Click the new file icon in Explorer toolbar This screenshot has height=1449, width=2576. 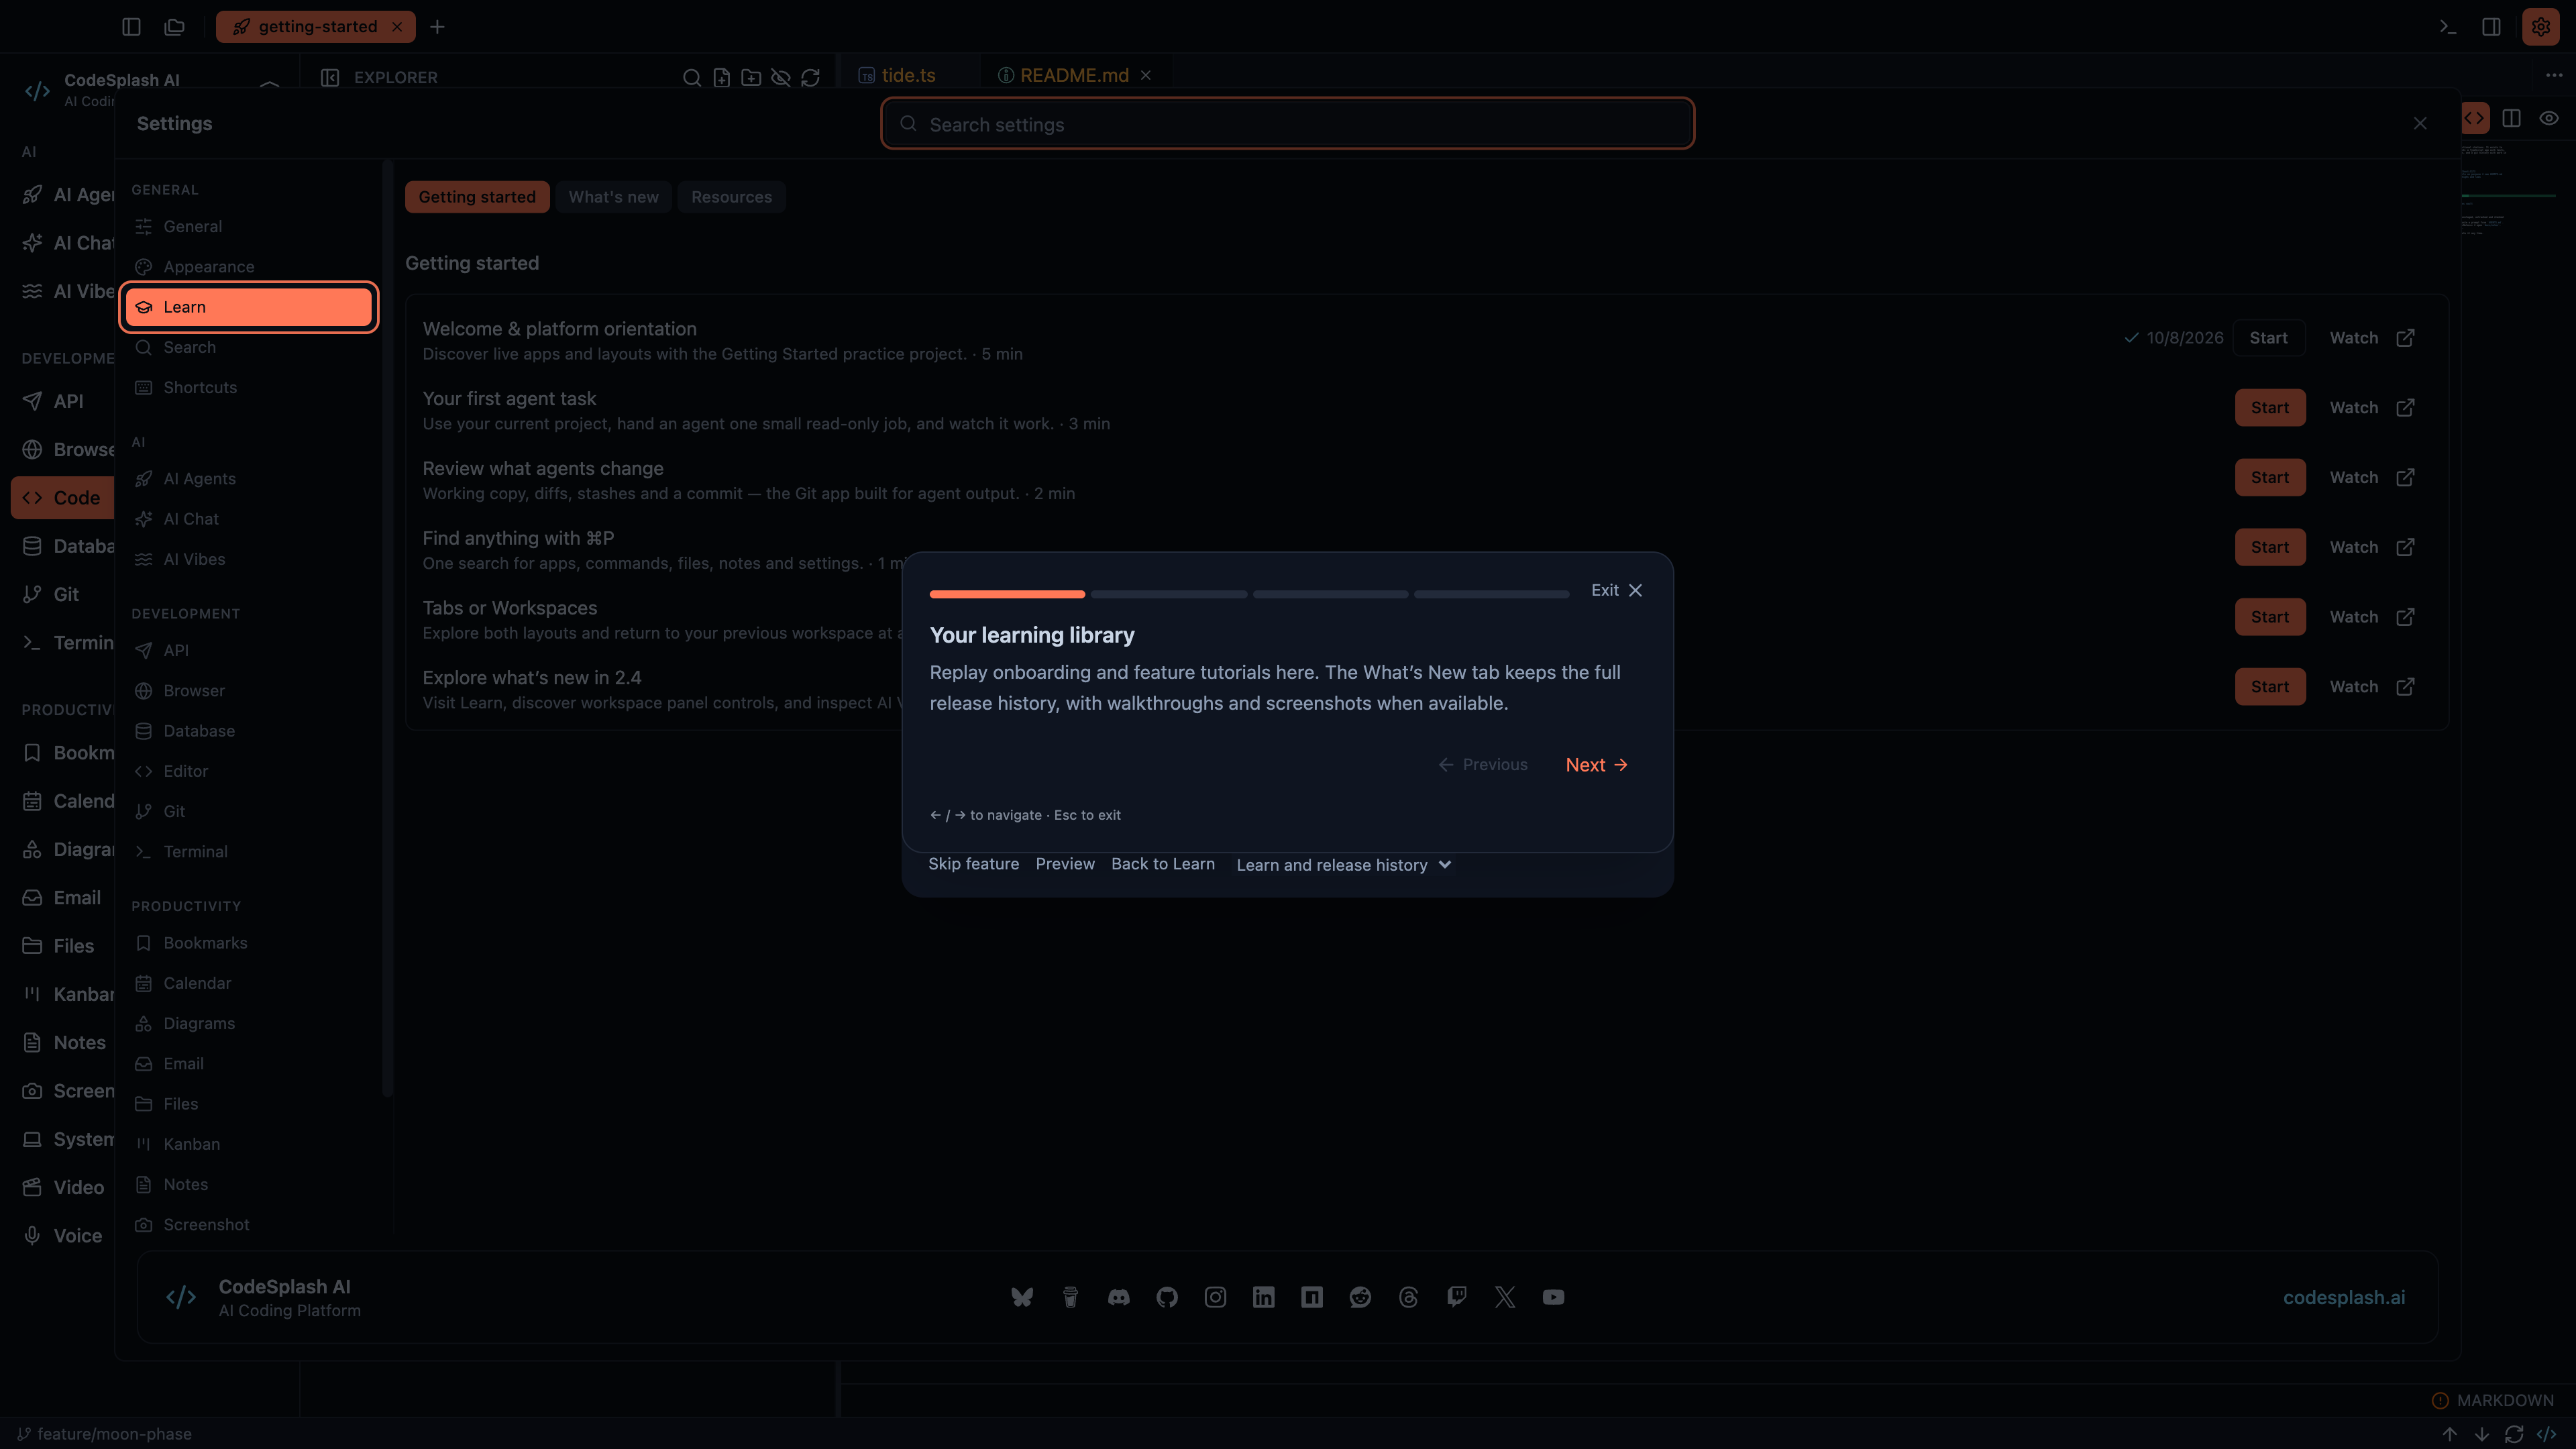[721, 77]
